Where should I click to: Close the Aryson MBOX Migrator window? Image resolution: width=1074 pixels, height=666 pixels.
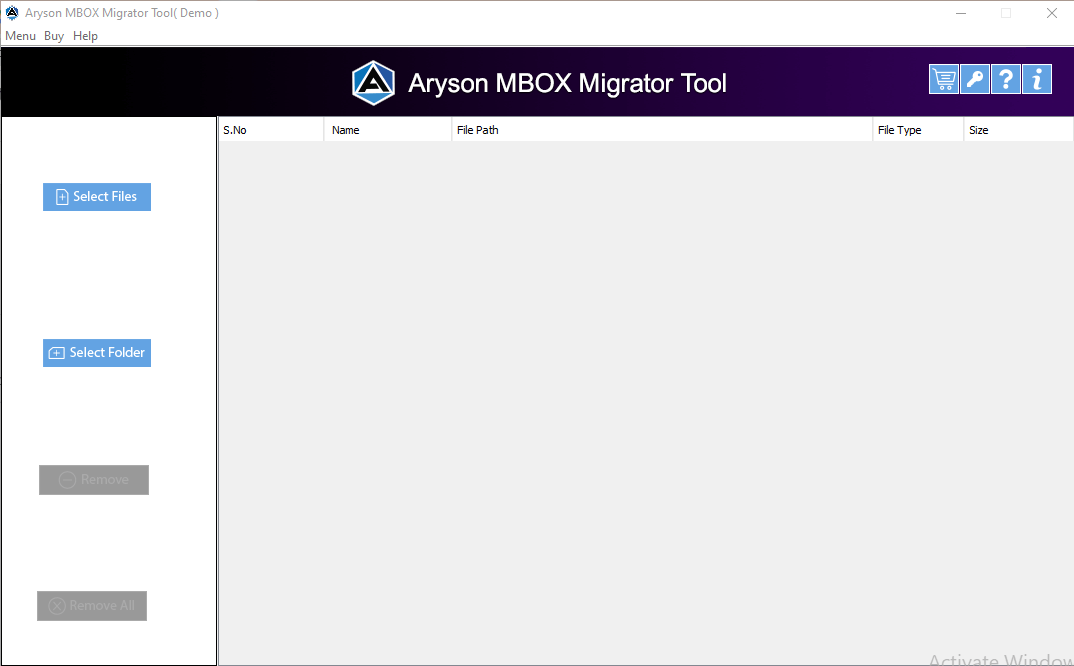tap(1051, 13)
